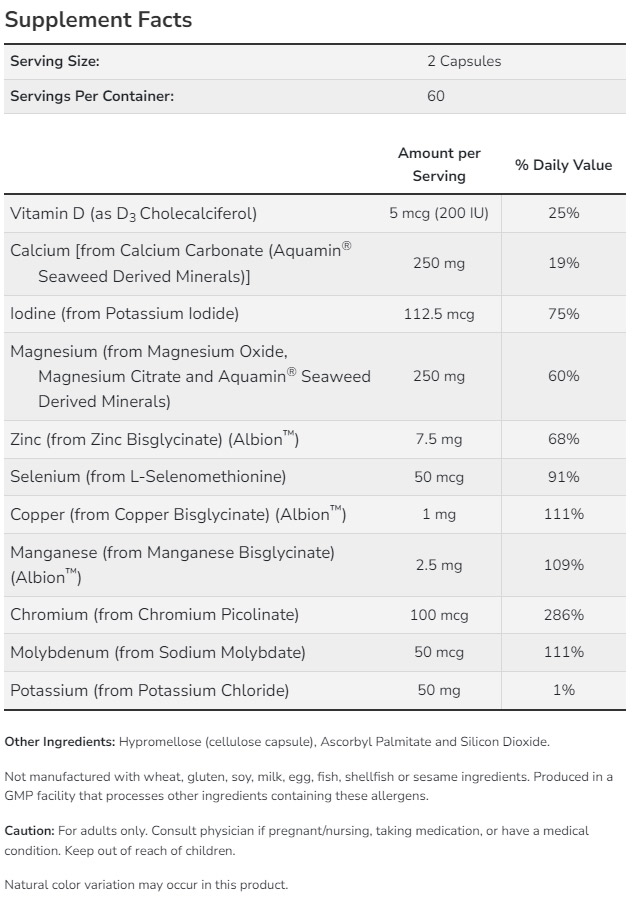Click Chromium's 286% daily value

coord(564,615)
